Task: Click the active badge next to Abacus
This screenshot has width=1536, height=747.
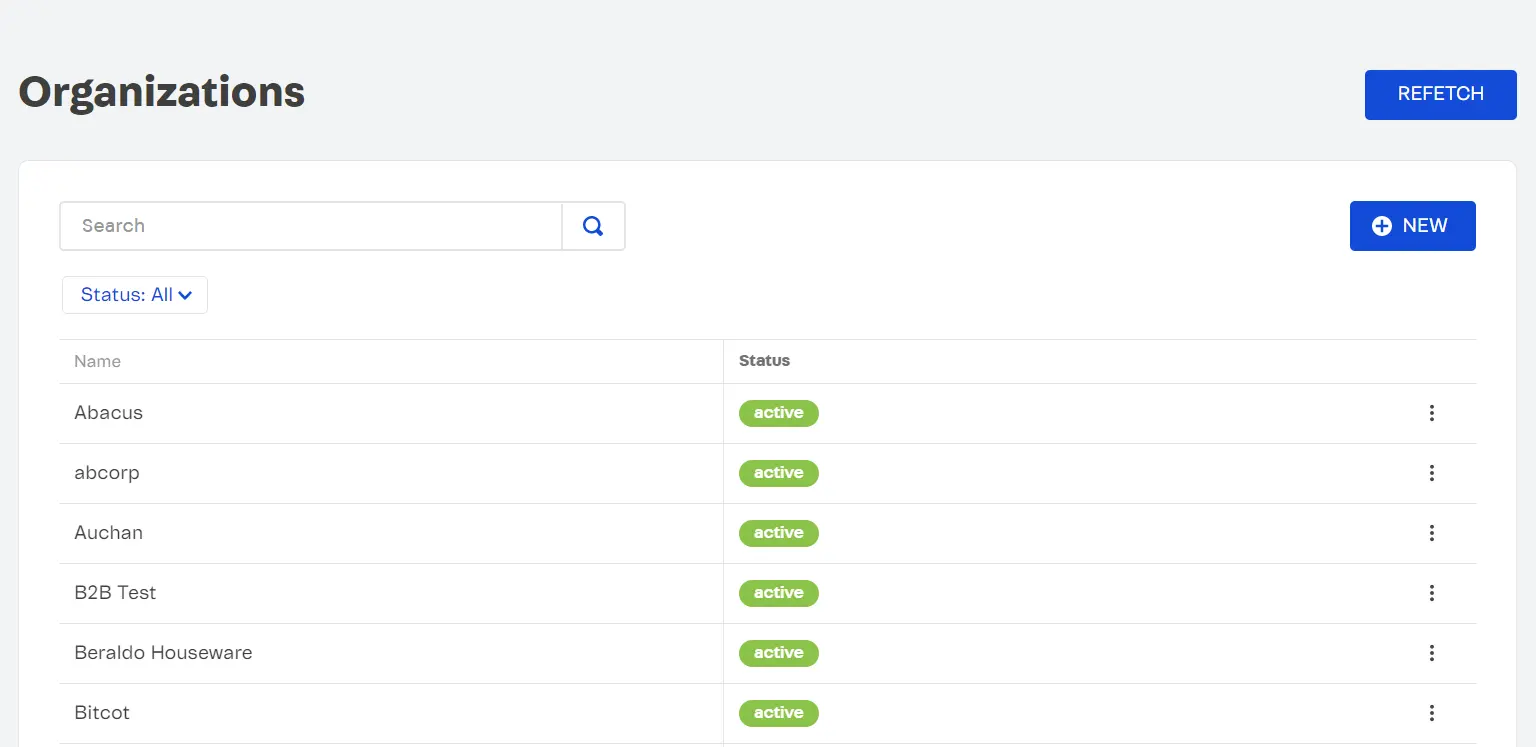Action: click(779, 413)
